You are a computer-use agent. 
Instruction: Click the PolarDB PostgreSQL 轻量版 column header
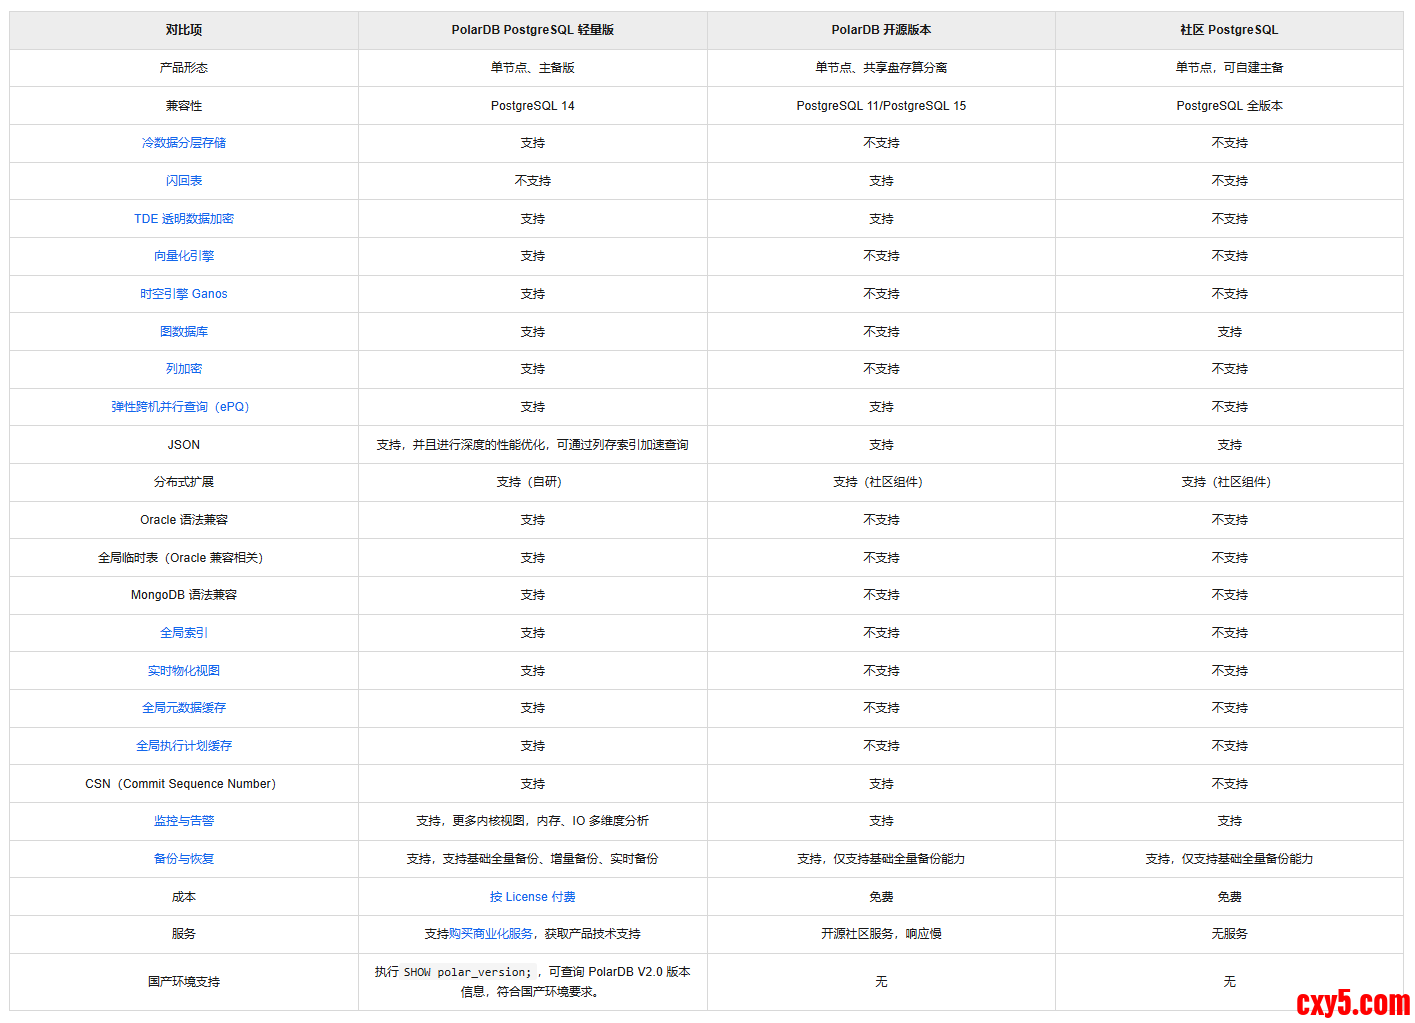tap(533, 30)
